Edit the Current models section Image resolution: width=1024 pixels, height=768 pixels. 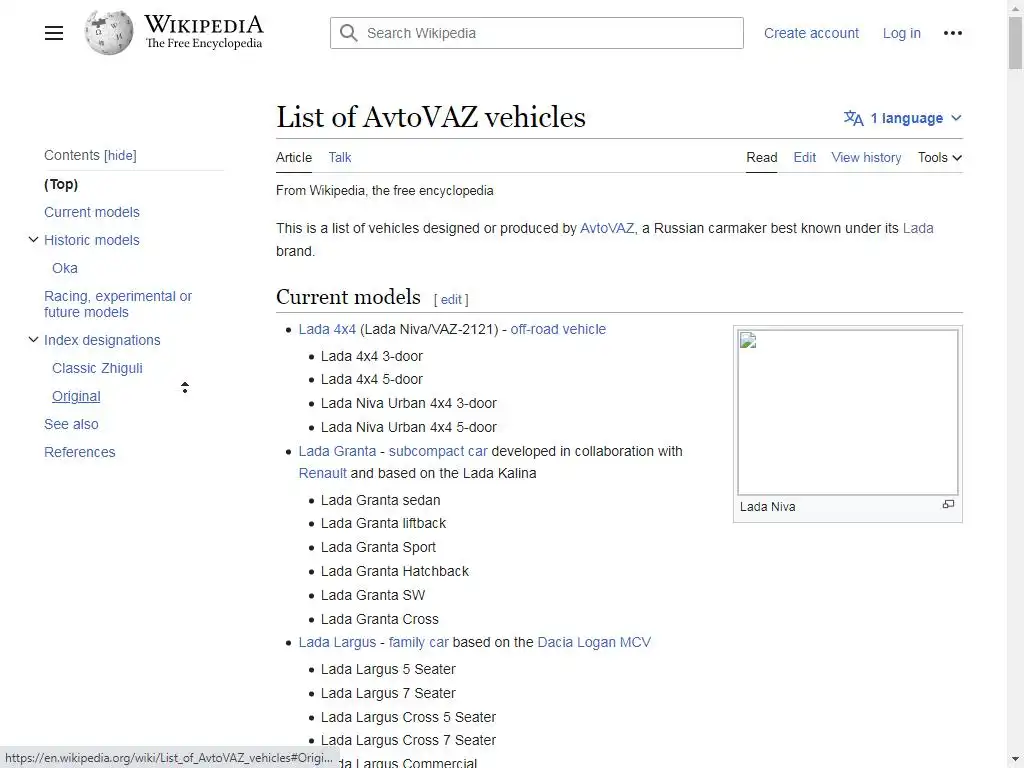(x=451, y=299)
